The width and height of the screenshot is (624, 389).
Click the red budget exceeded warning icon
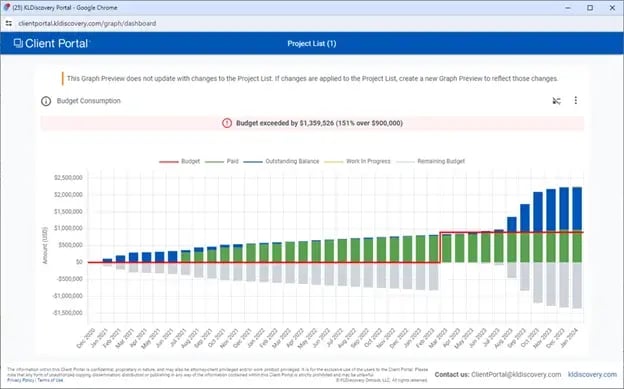point(227,123)
